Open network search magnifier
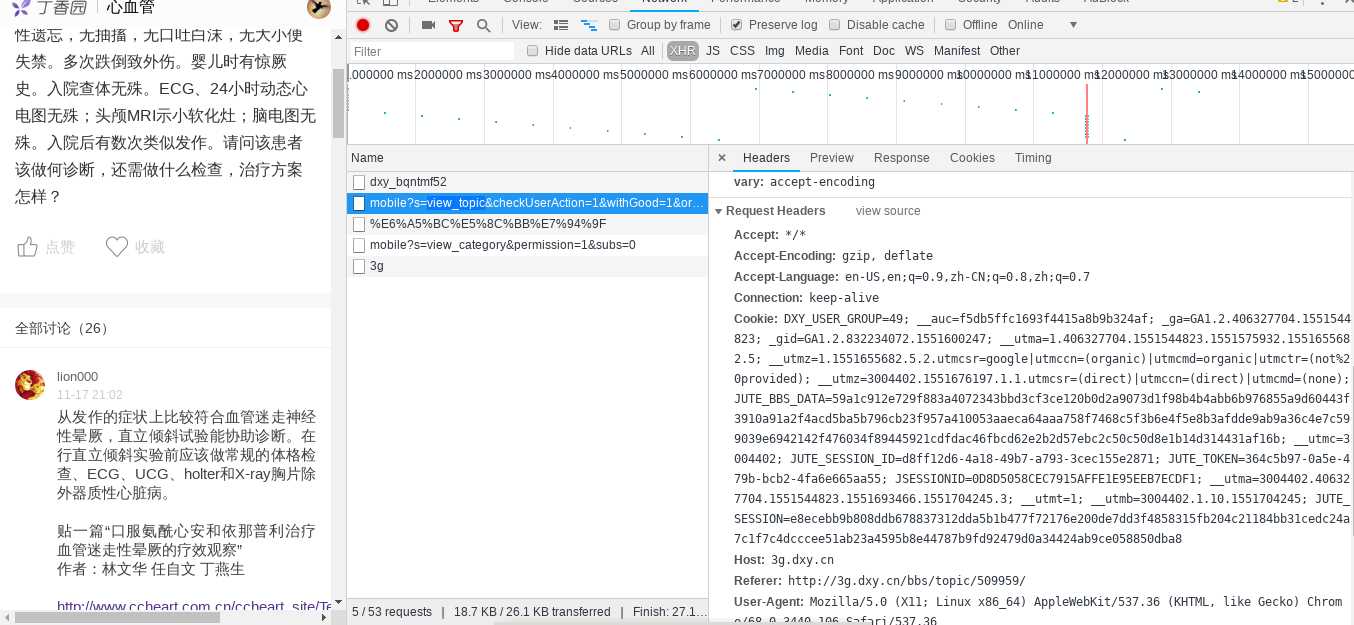The width and height of the screenshot is (1354, 625). coord(484,25)
